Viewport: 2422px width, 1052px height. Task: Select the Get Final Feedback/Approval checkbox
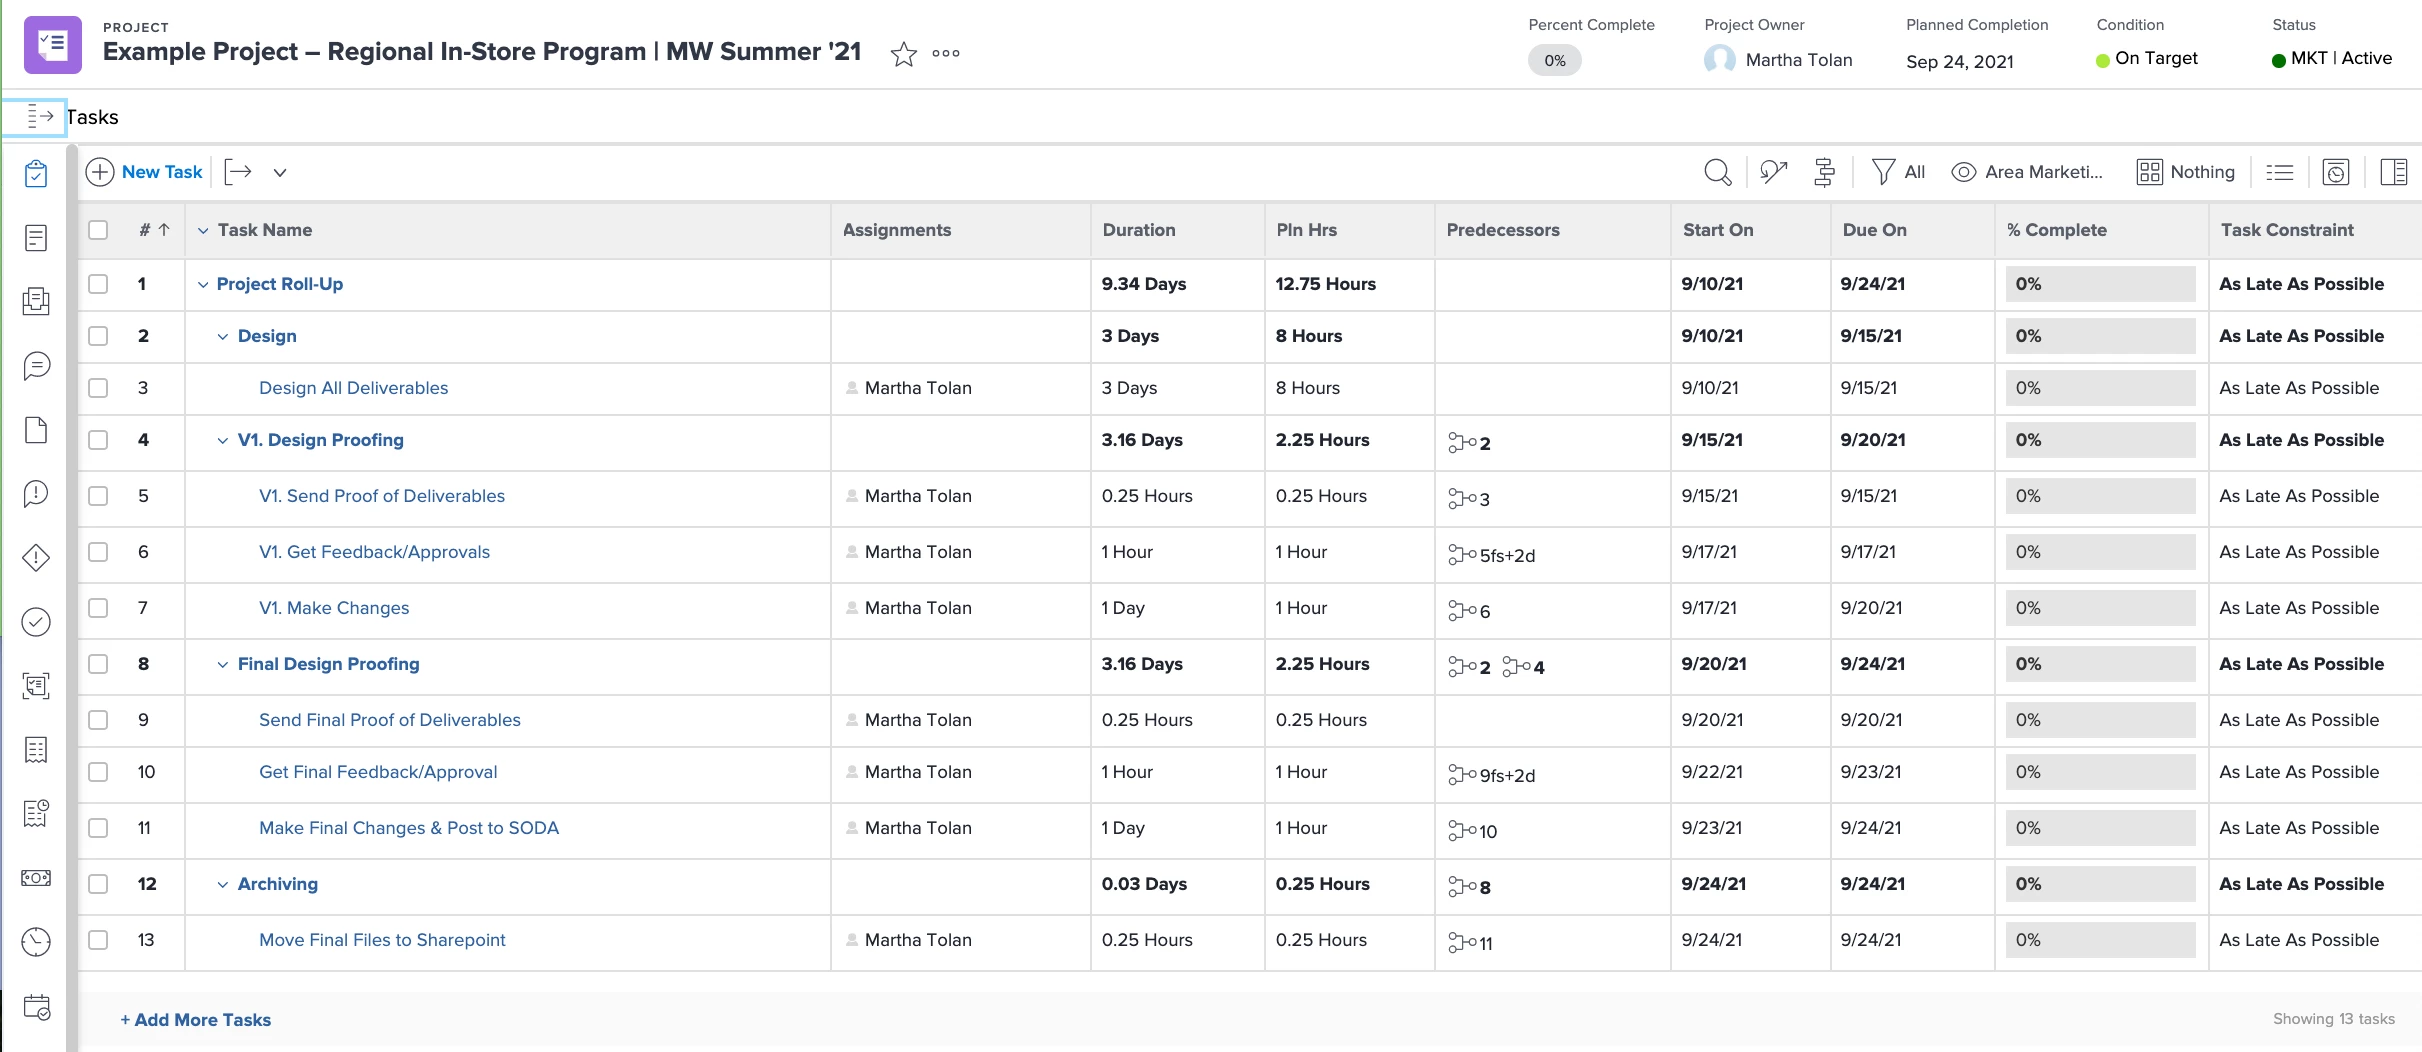tap(98, 772)
